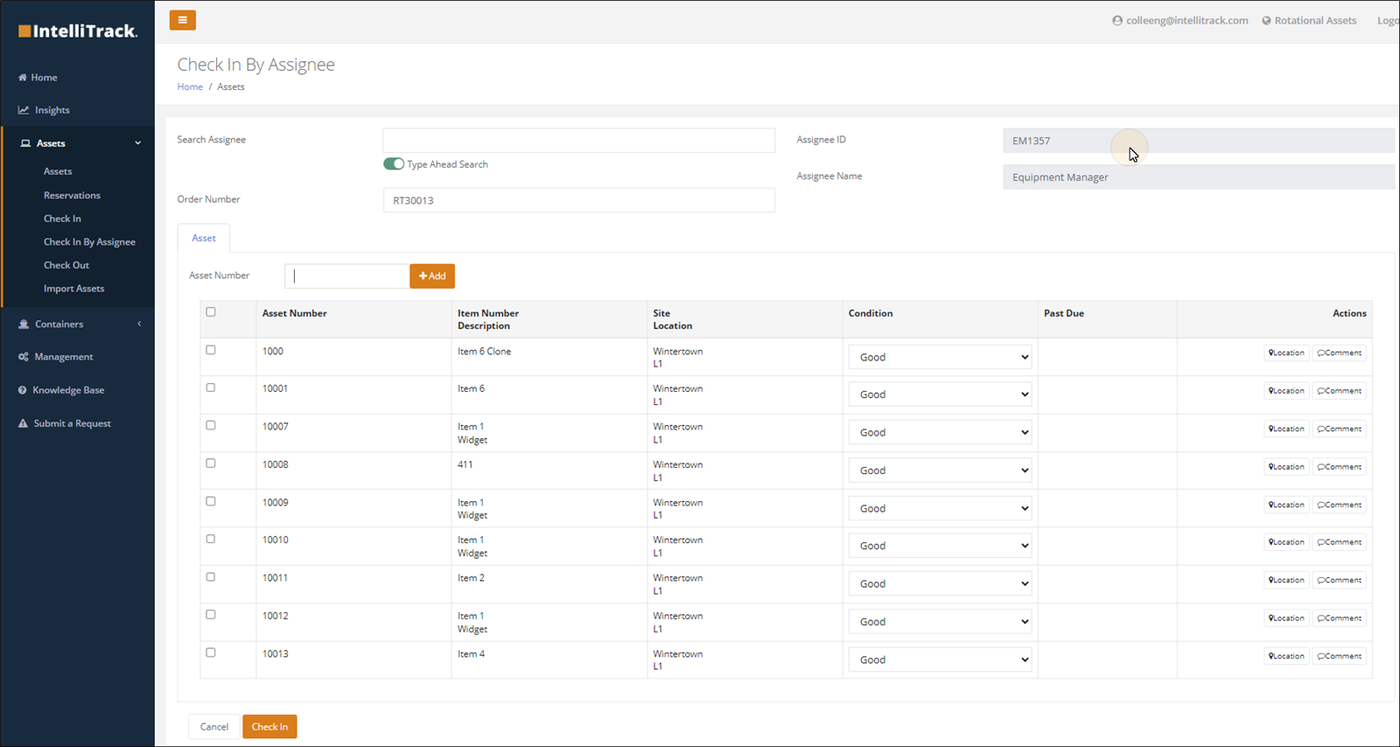Click the orange Check In button
Viewport: 1400px width, 747px height.
(270, 727)
